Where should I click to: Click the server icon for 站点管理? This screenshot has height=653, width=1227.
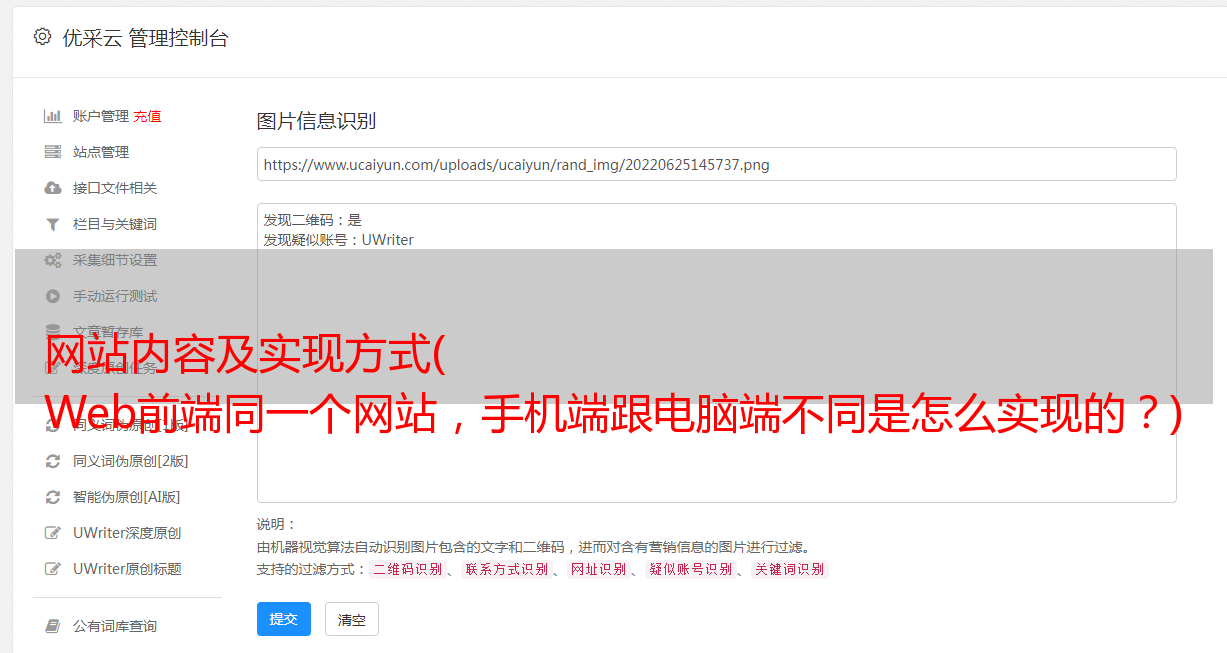pos(53,152)
